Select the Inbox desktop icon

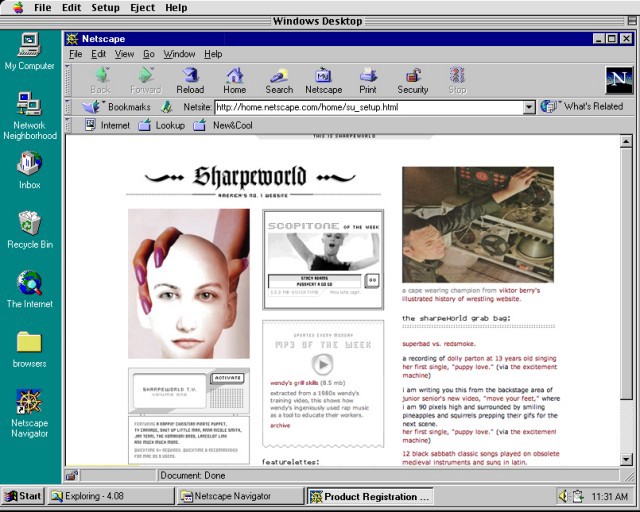tap(29, 171)
